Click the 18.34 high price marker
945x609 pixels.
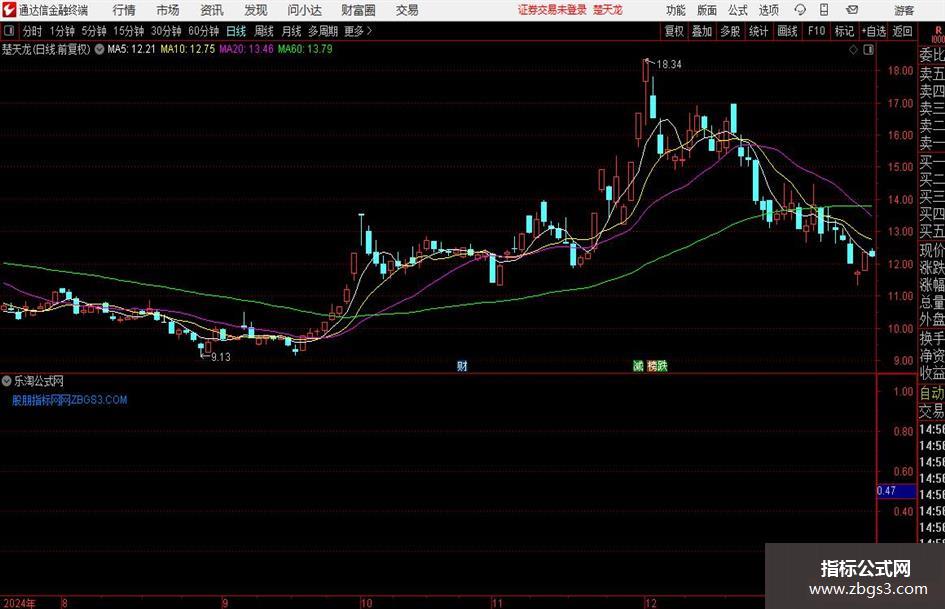tap(668, 65)
